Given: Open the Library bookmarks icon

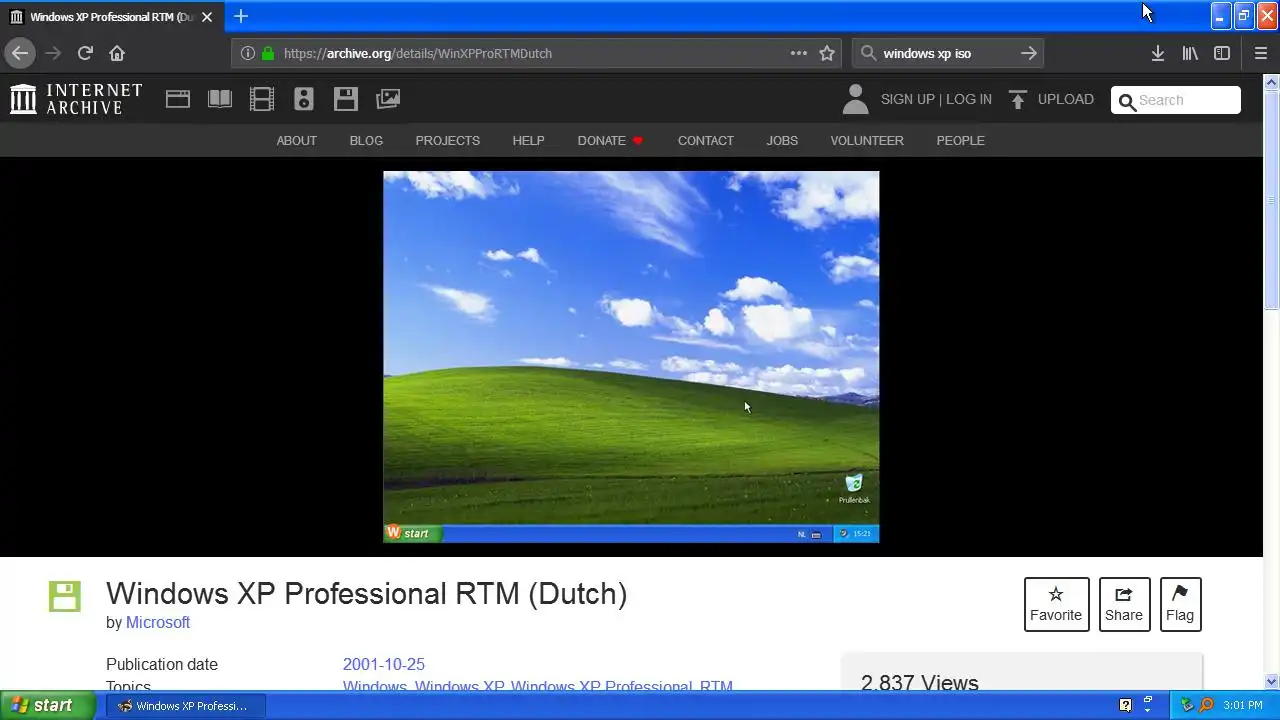Looking at the screenshot, I should point(1190,53).
